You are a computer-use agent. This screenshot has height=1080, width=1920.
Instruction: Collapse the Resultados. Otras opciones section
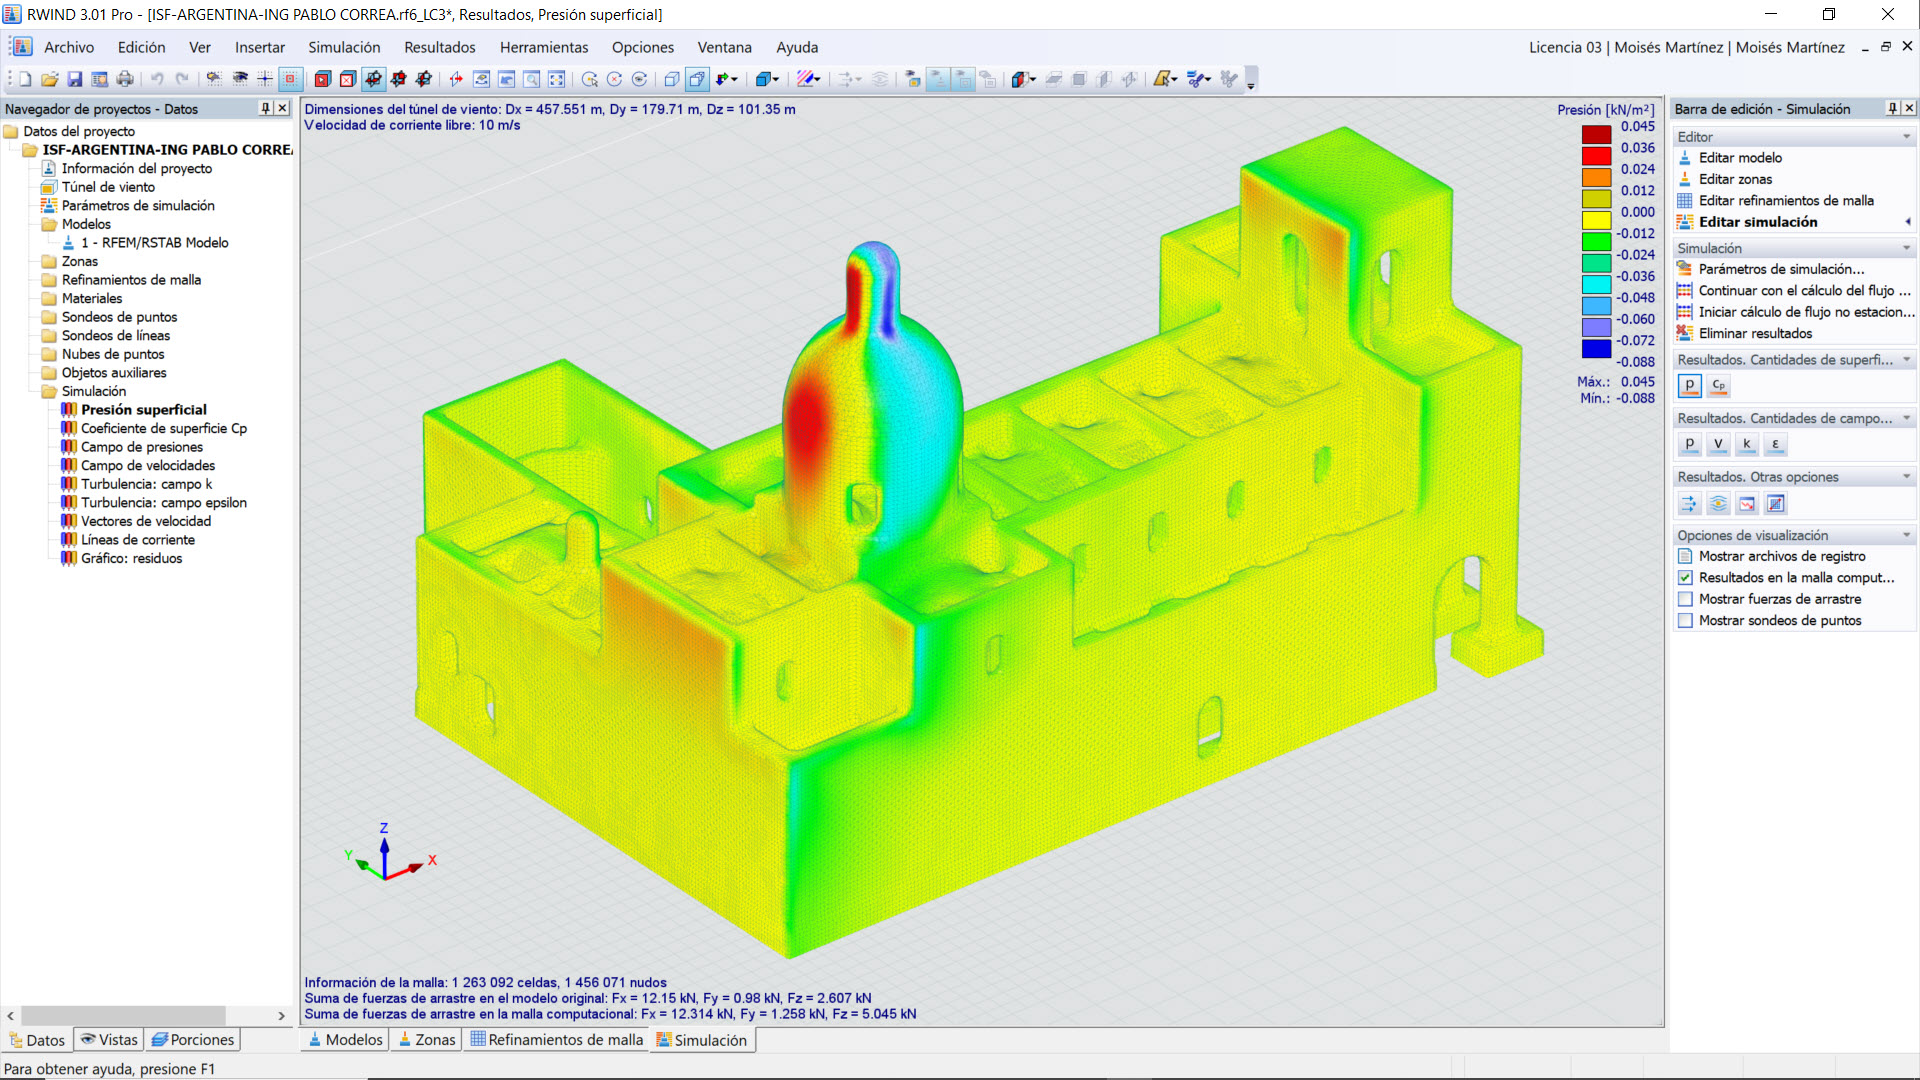(x=1906, y=476)
